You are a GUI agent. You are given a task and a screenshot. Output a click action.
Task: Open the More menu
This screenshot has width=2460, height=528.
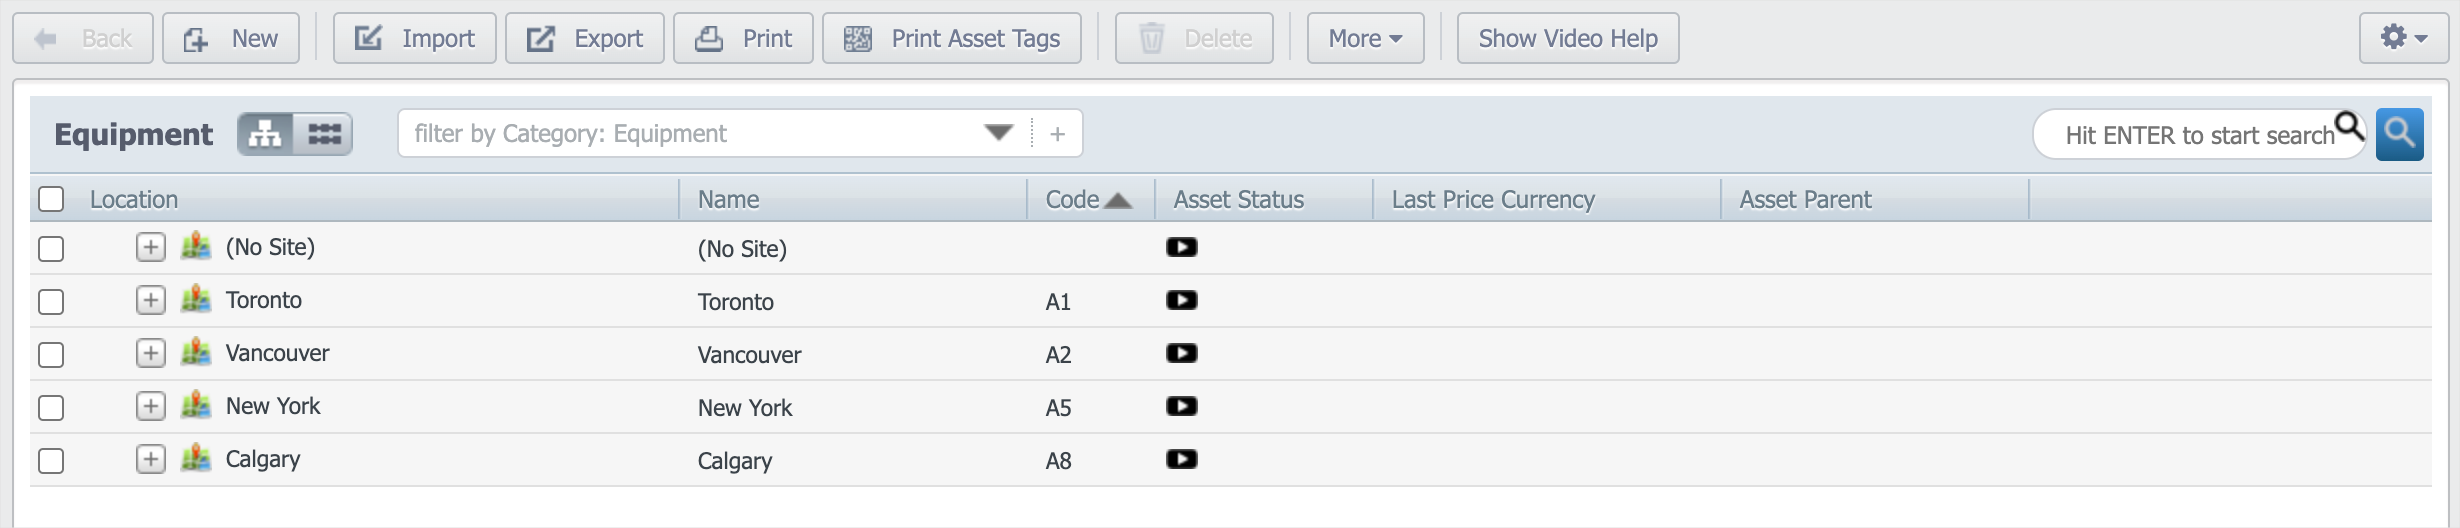(1365, 38)
